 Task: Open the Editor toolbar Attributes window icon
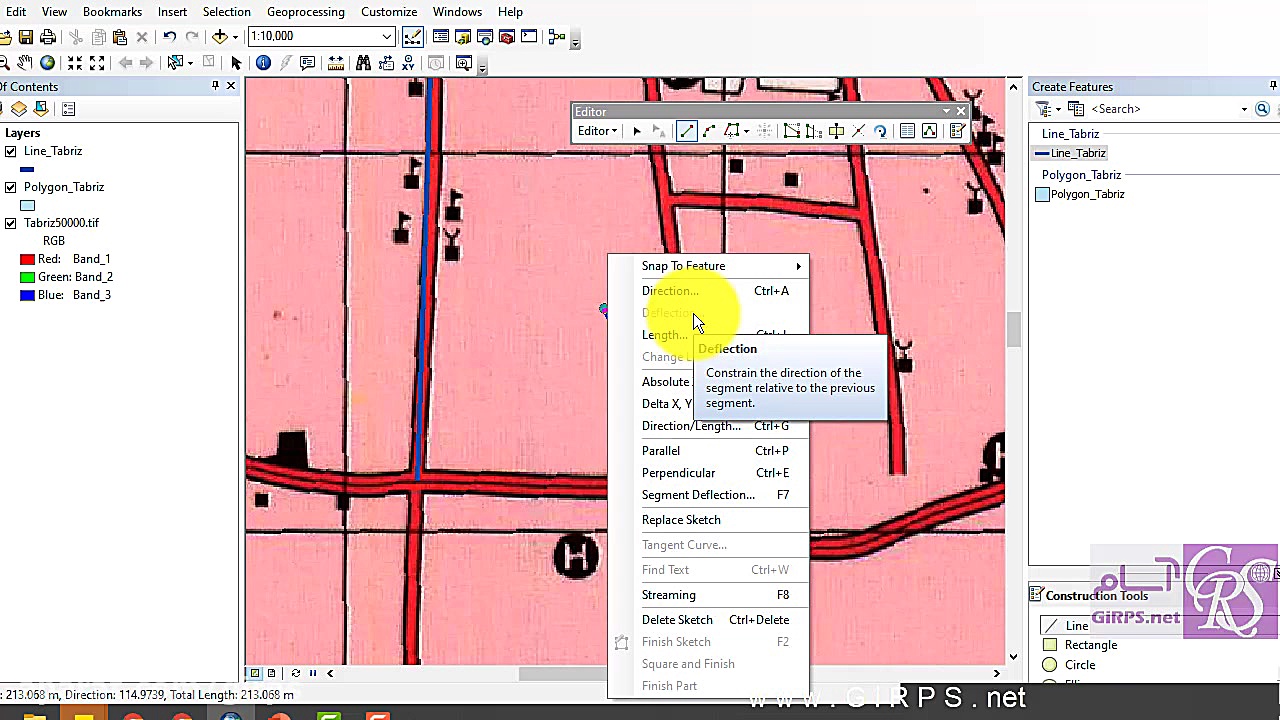[x=907, y=131]
